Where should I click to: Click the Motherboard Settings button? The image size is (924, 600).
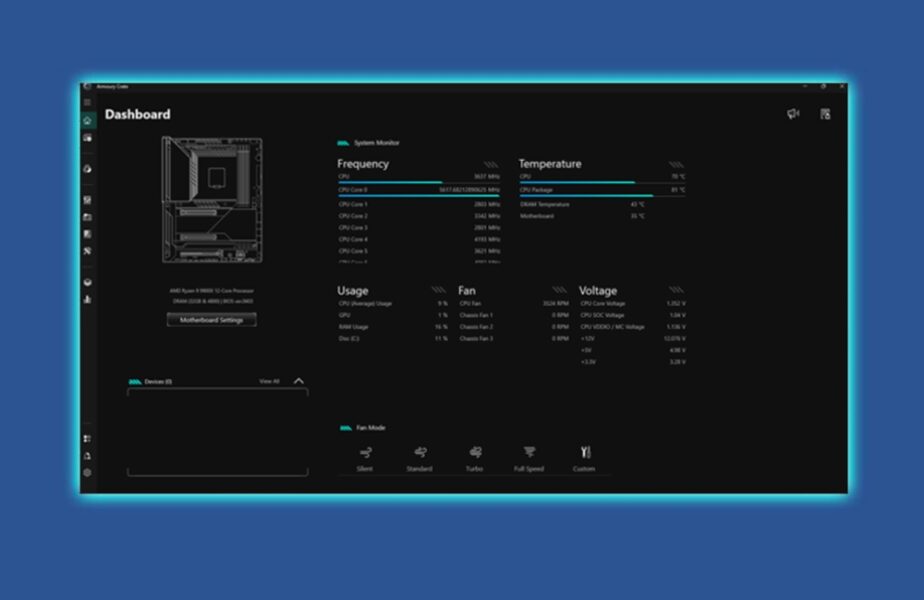[x=211, y=320]
